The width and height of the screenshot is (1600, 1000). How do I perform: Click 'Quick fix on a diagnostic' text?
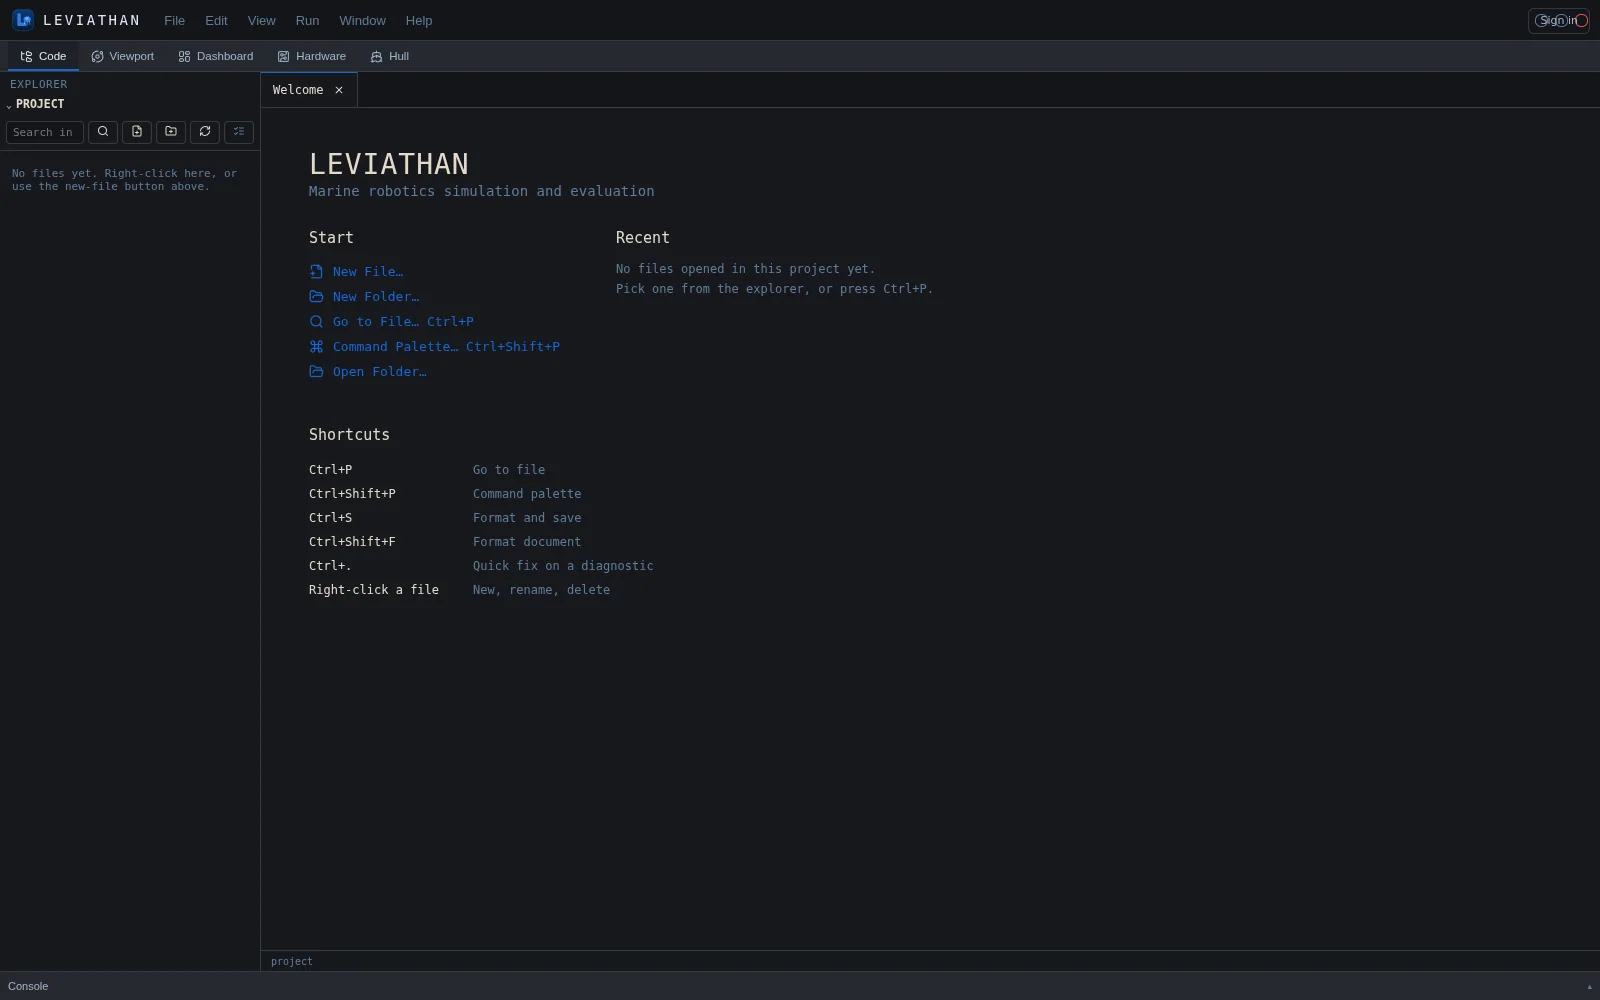click(x=563, y=566)
